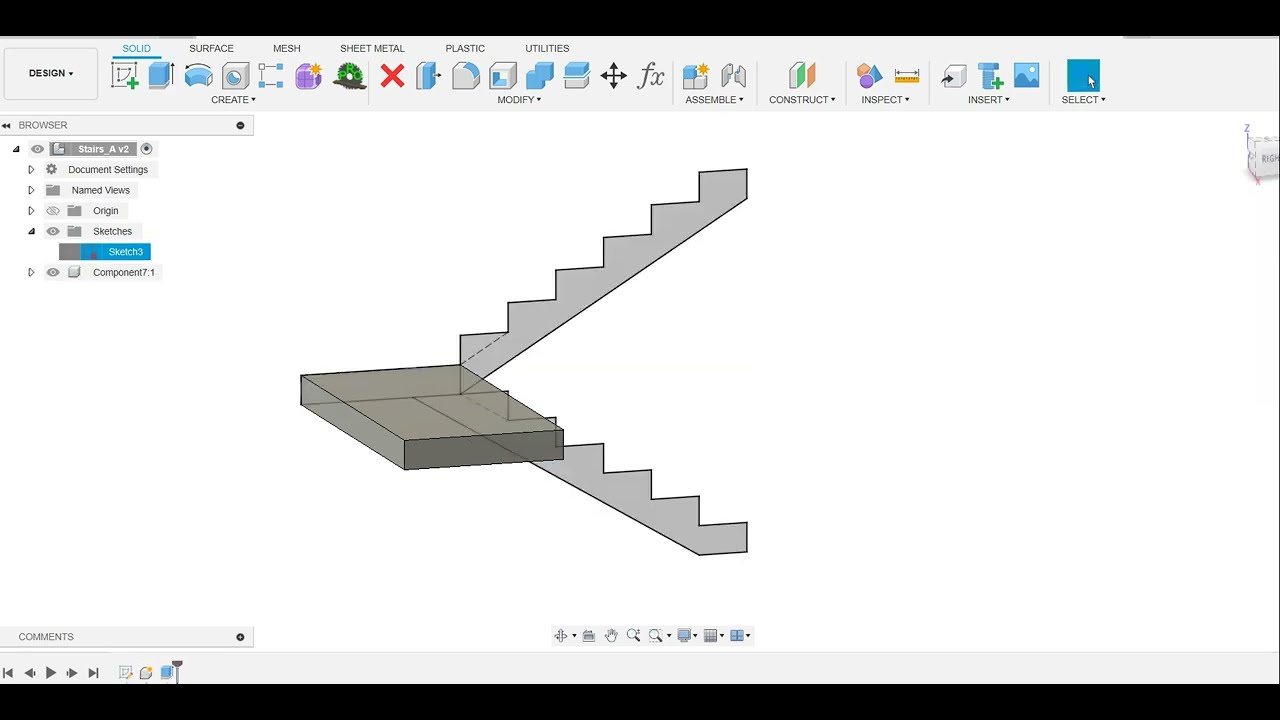
Task: Toggle visibility of Stairs_A v2 root
Action: [x=38, y=149]
